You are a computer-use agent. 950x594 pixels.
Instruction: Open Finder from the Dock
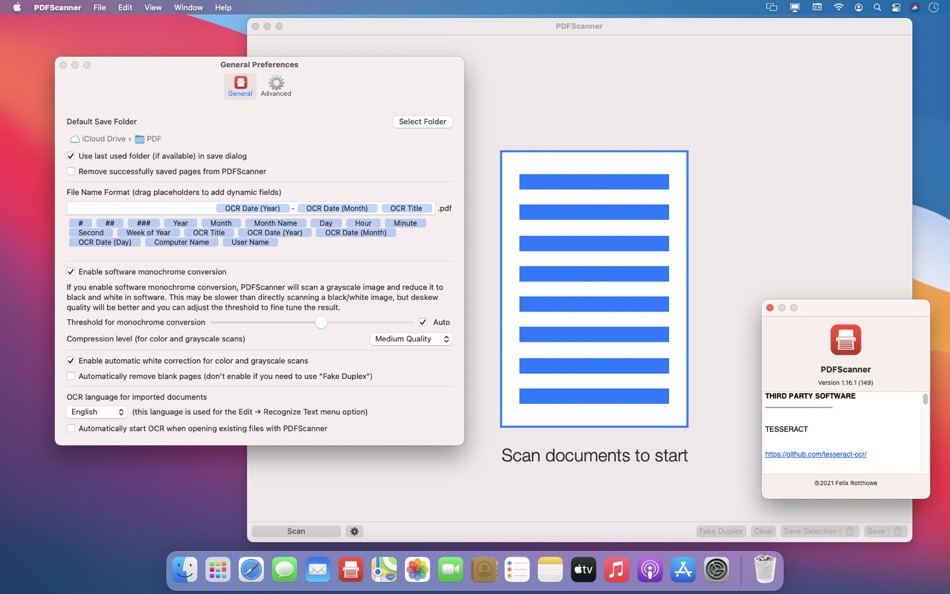click(185, 570)
